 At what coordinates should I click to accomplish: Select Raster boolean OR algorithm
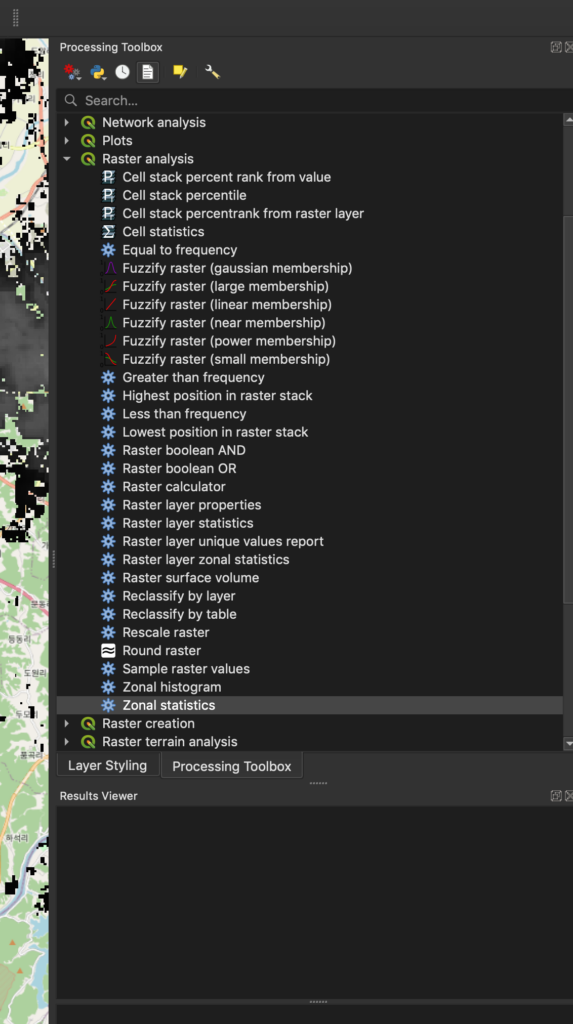179,468
